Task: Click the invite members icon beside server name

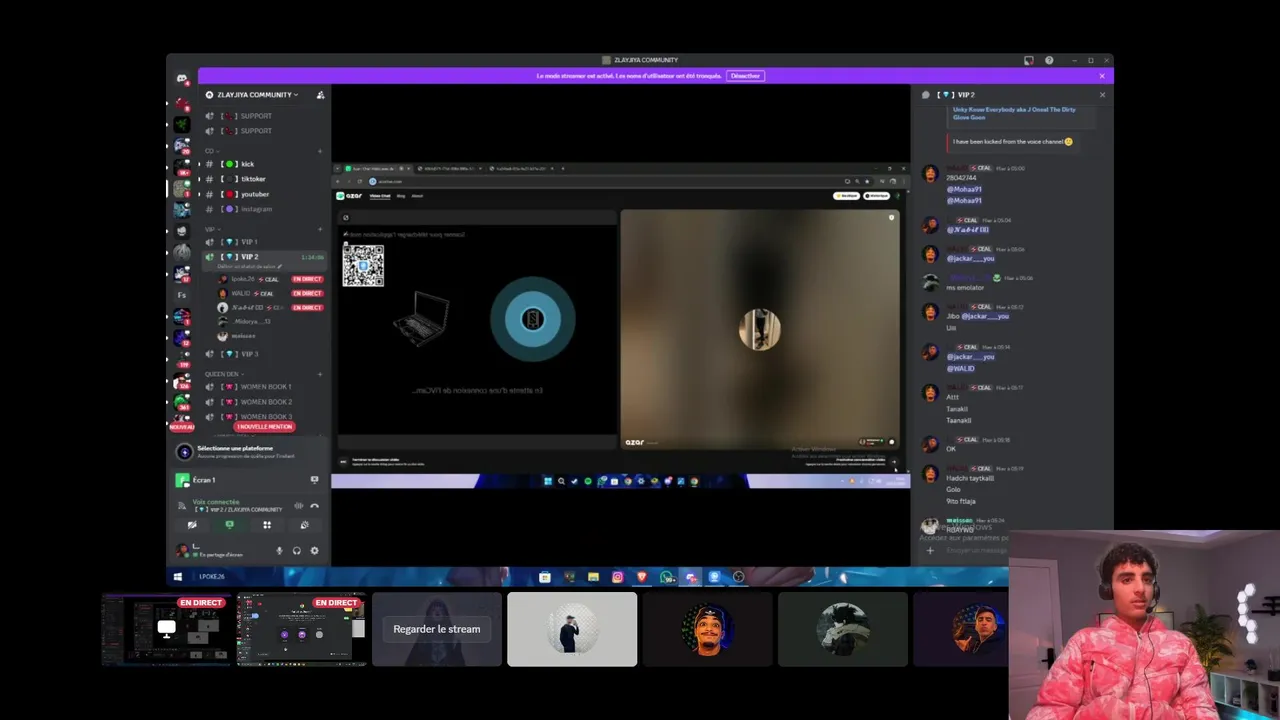Action: pyautogui.click(x=320, y=95)
